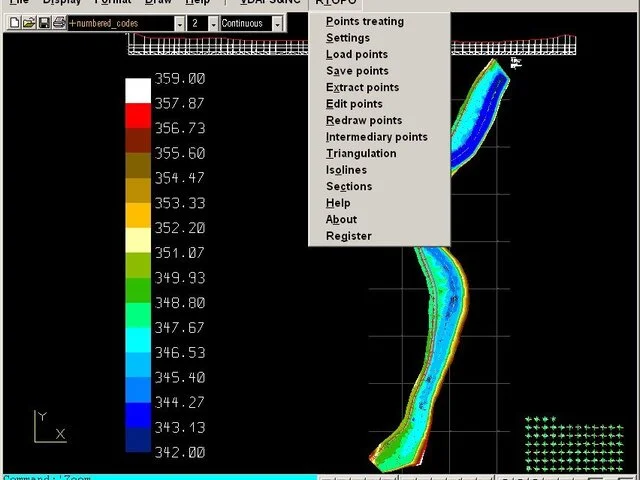Click the X/Y axis coordinate icon
Viewport: 640px width, 480px height.
tap(48, 427)
